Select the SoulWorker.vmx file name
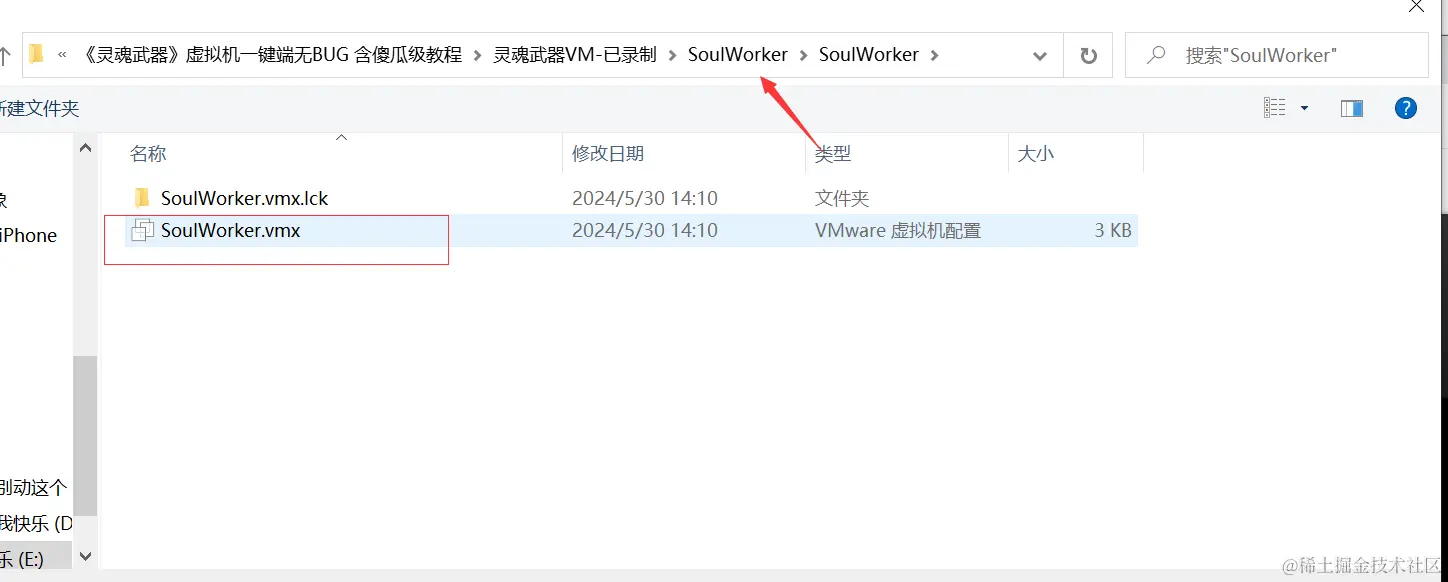The image size is (1448, 582). [231, 230]
